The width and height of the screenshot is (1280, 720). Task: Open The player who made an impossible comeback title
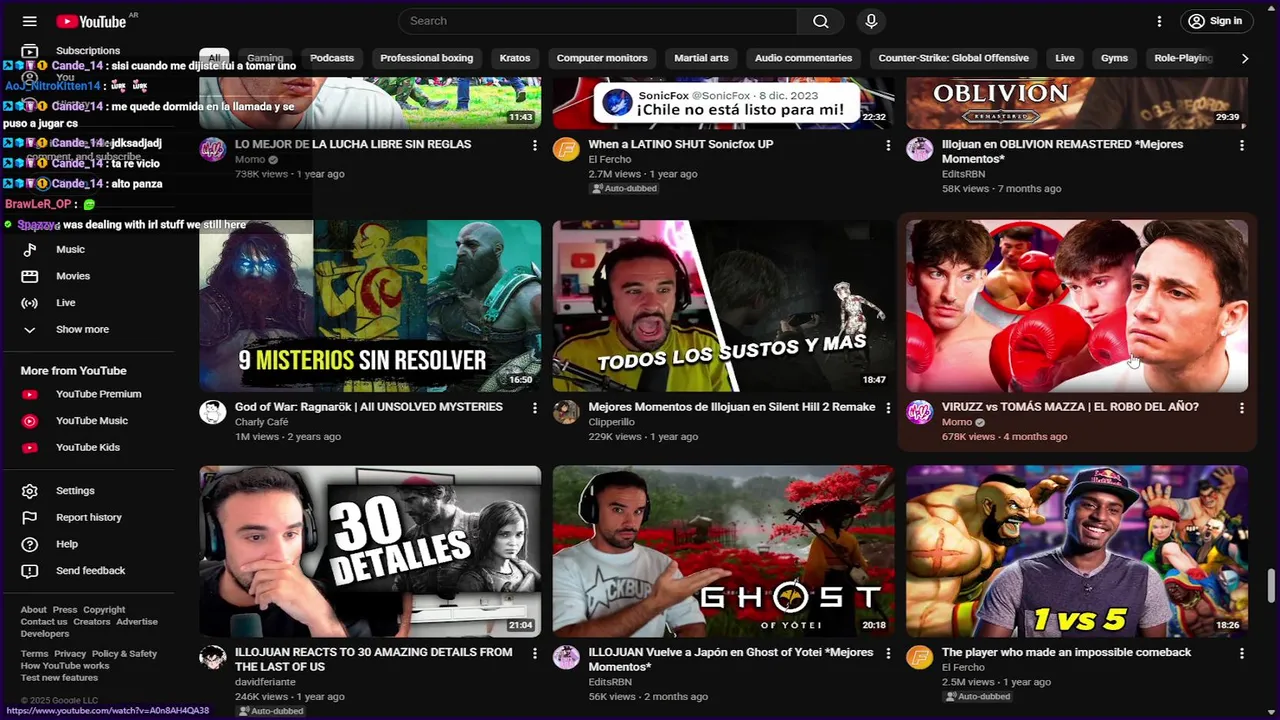(1066, 652)
